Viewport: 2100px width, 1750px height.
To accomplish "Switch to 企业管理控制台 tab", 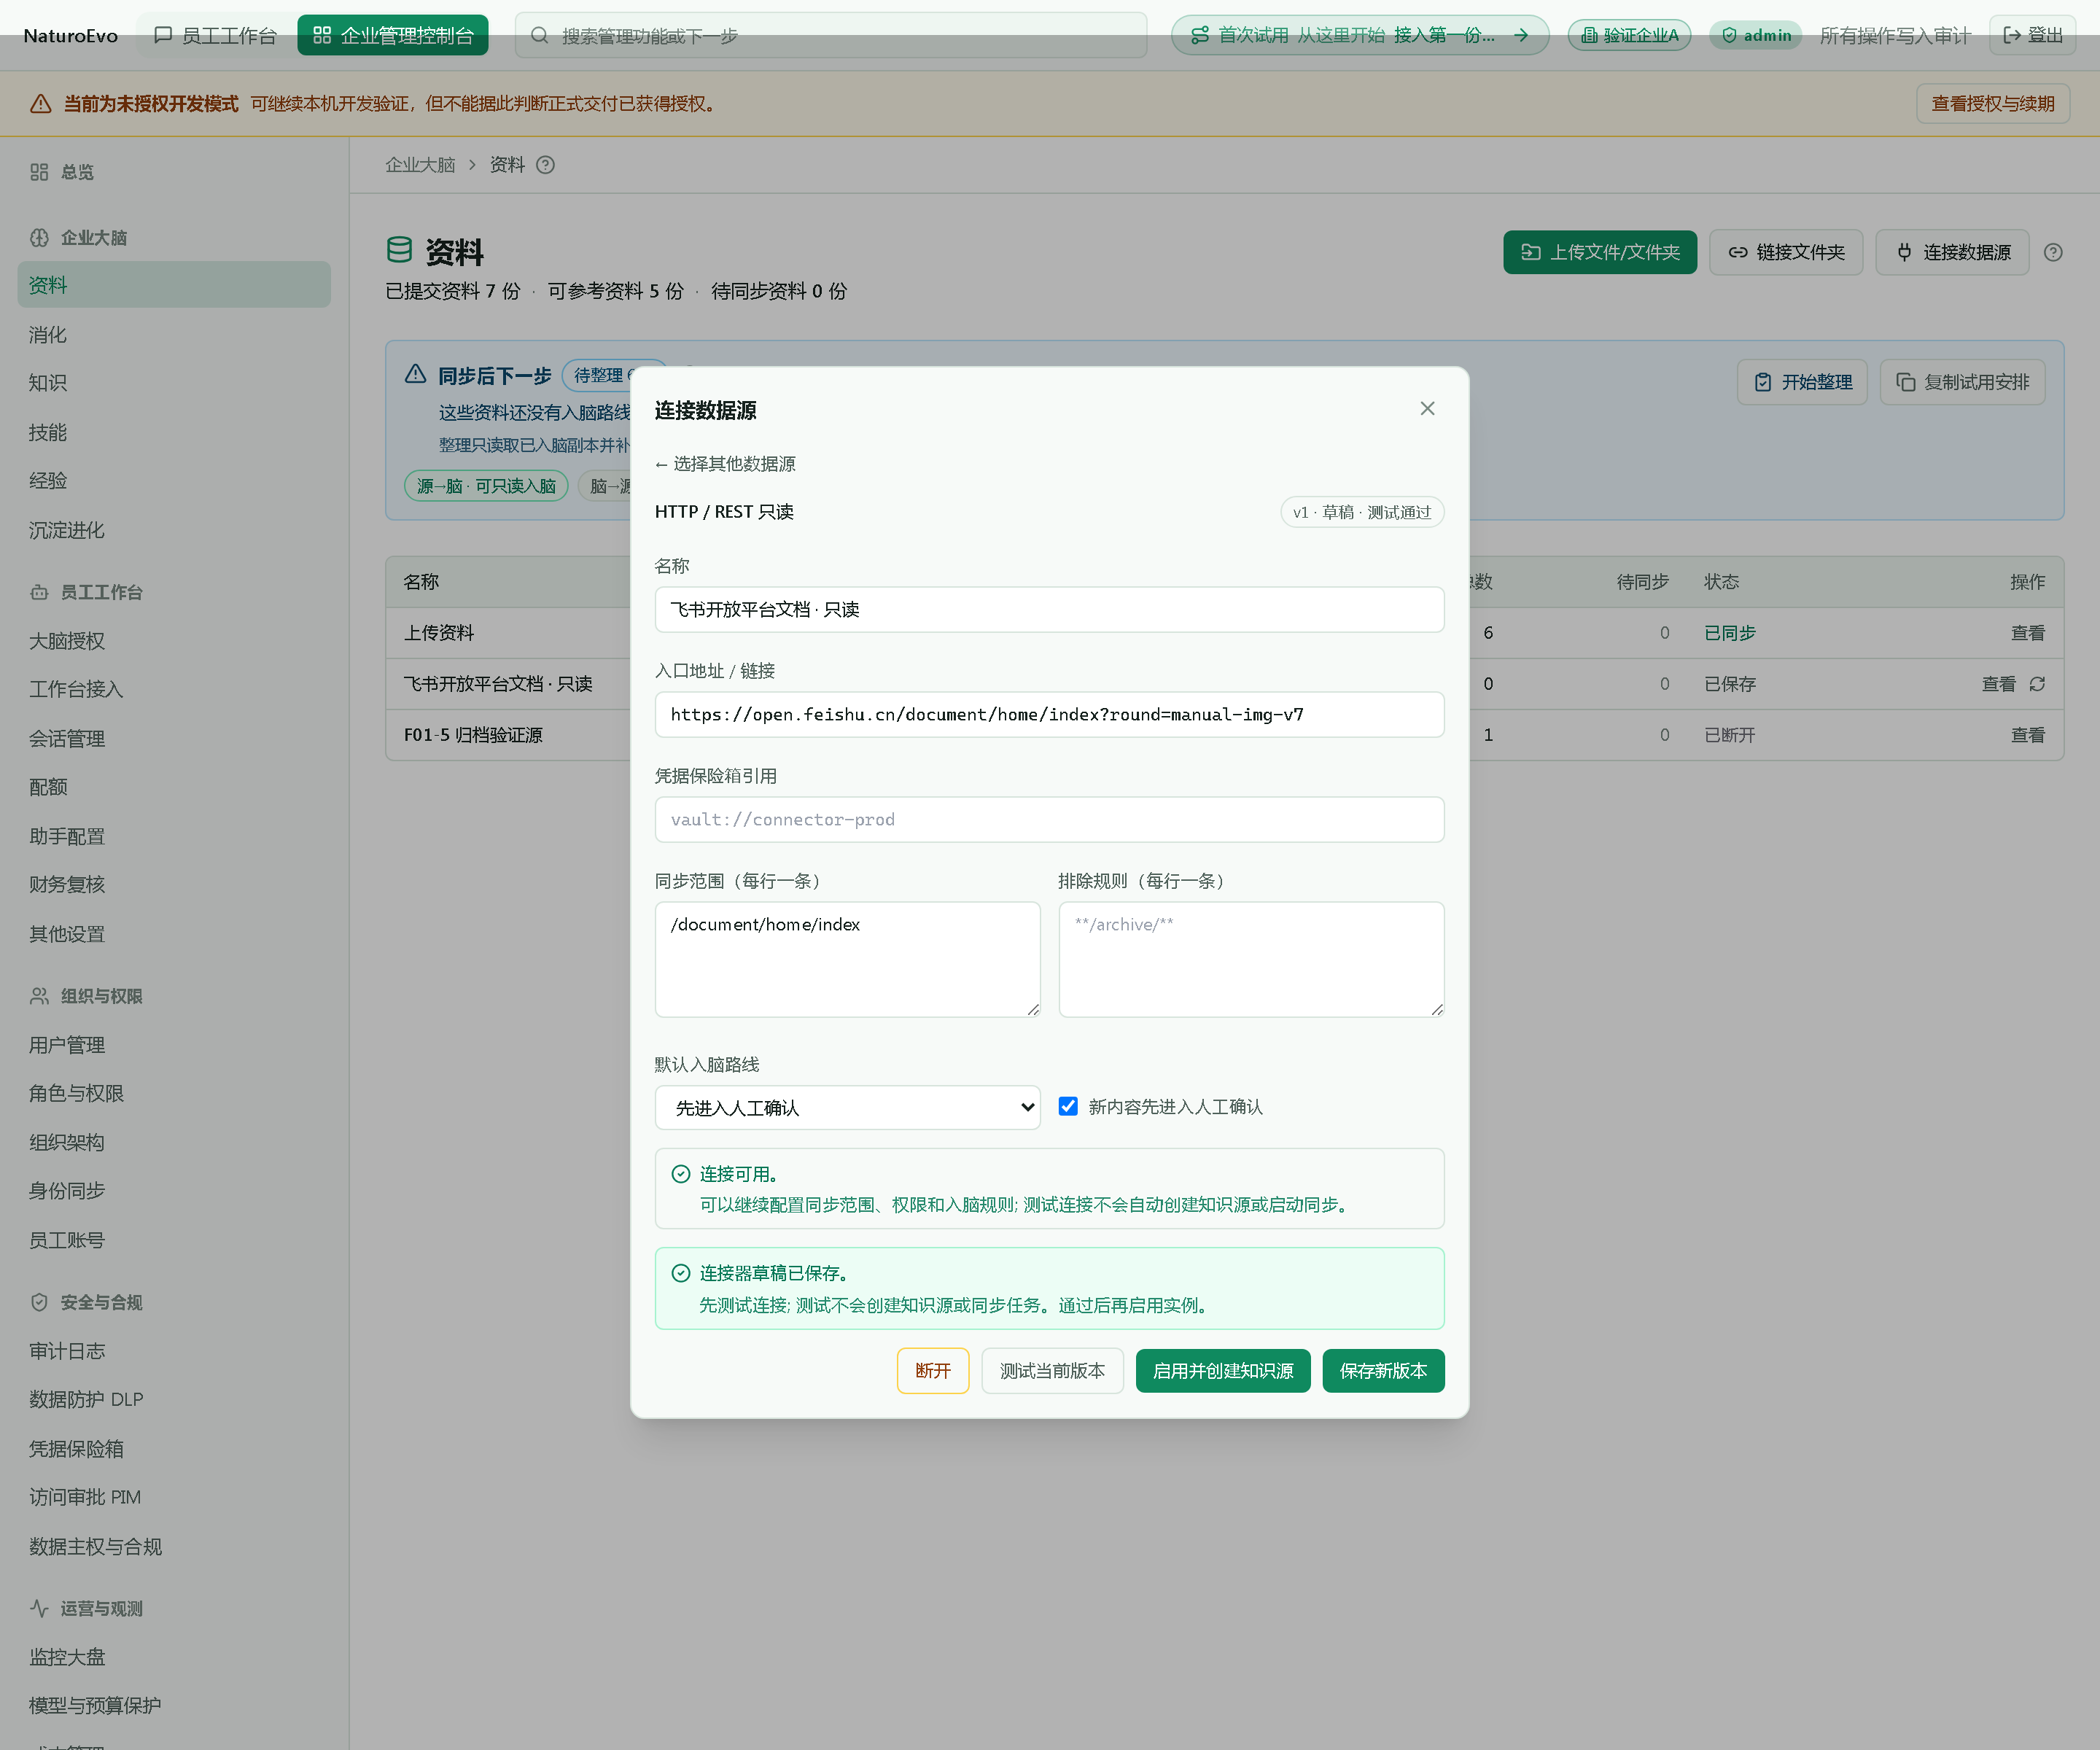I will 393,36.
